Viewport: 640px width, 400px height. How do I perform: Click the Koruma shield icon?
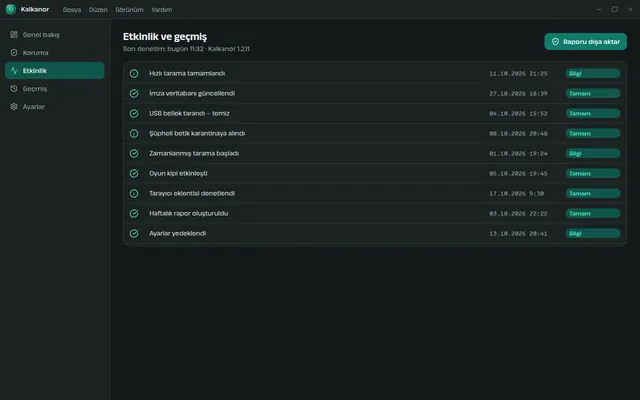coord(14,53)
